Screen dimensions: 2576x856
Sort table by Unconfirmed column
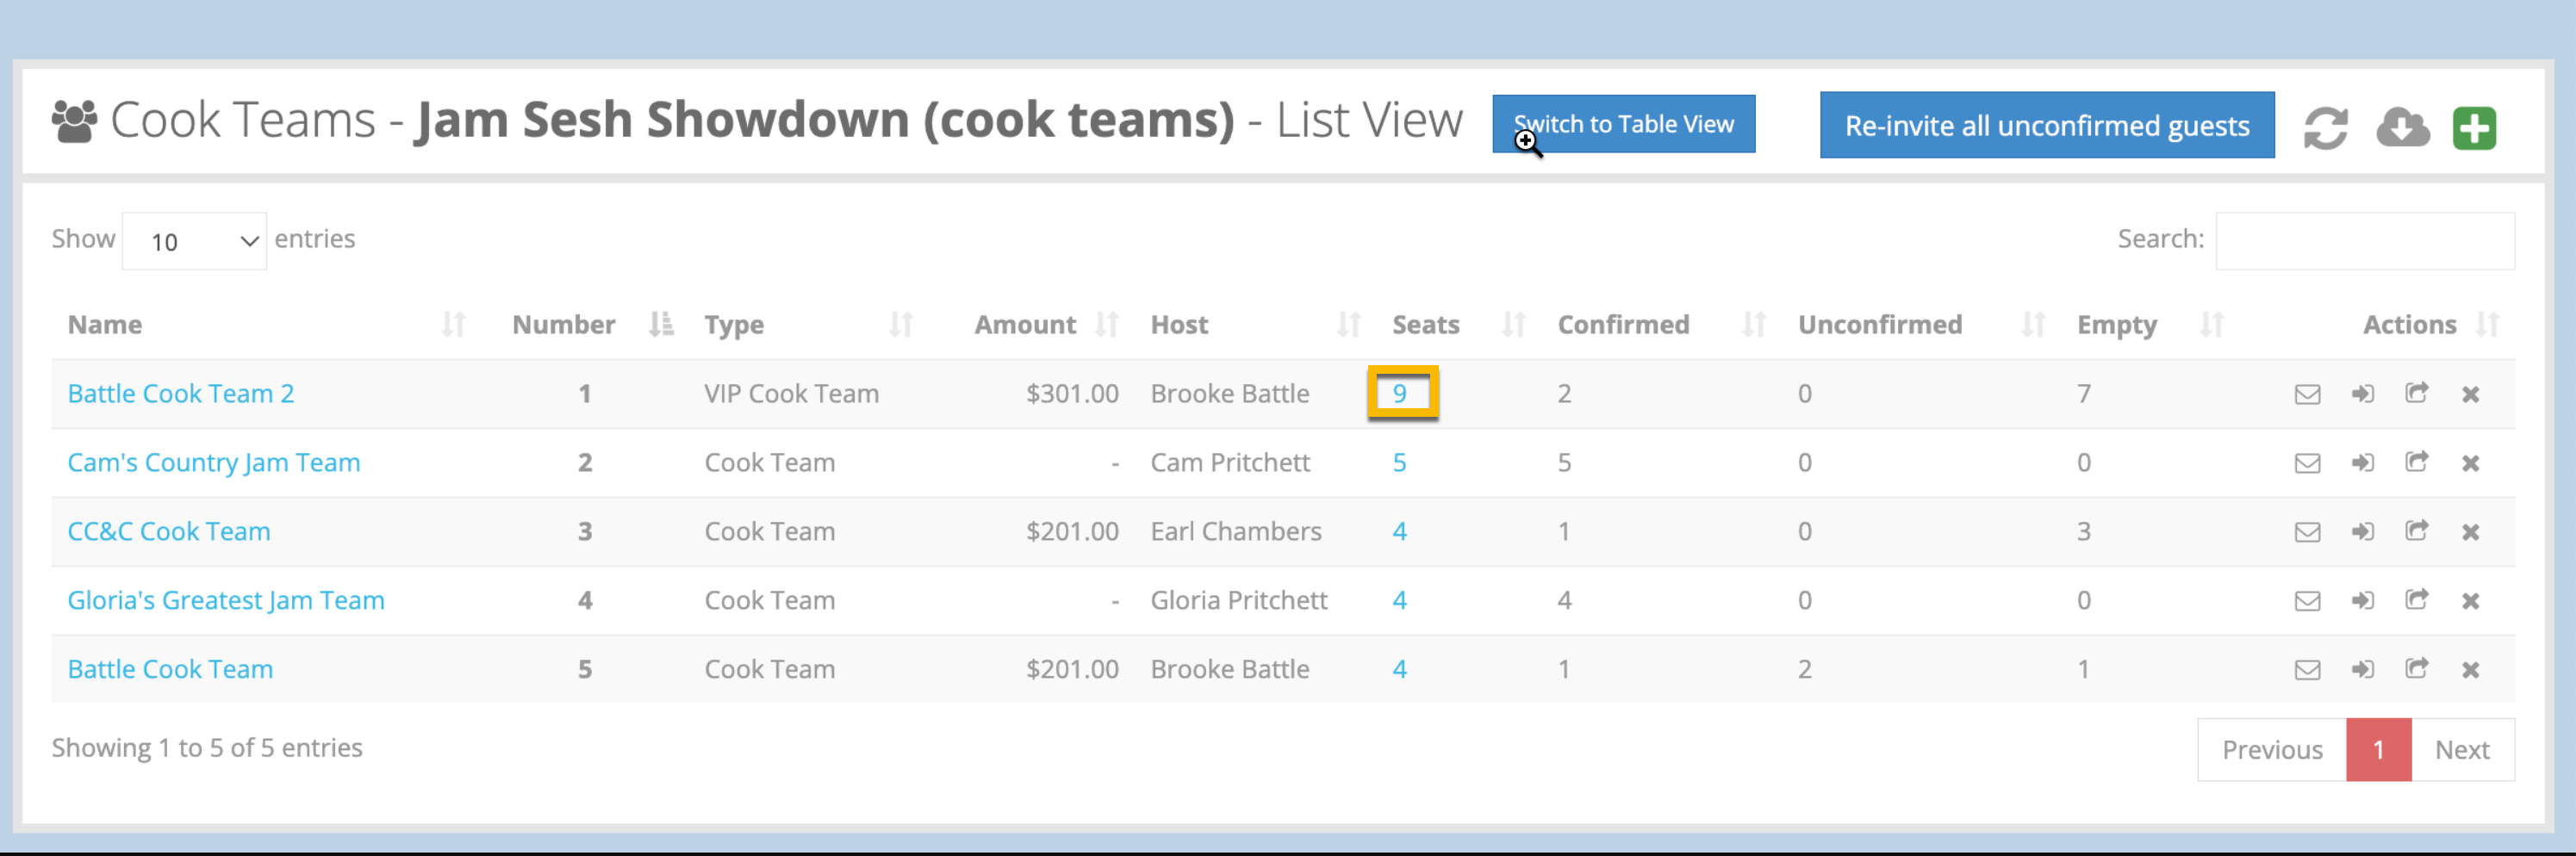coord(1922,325)
